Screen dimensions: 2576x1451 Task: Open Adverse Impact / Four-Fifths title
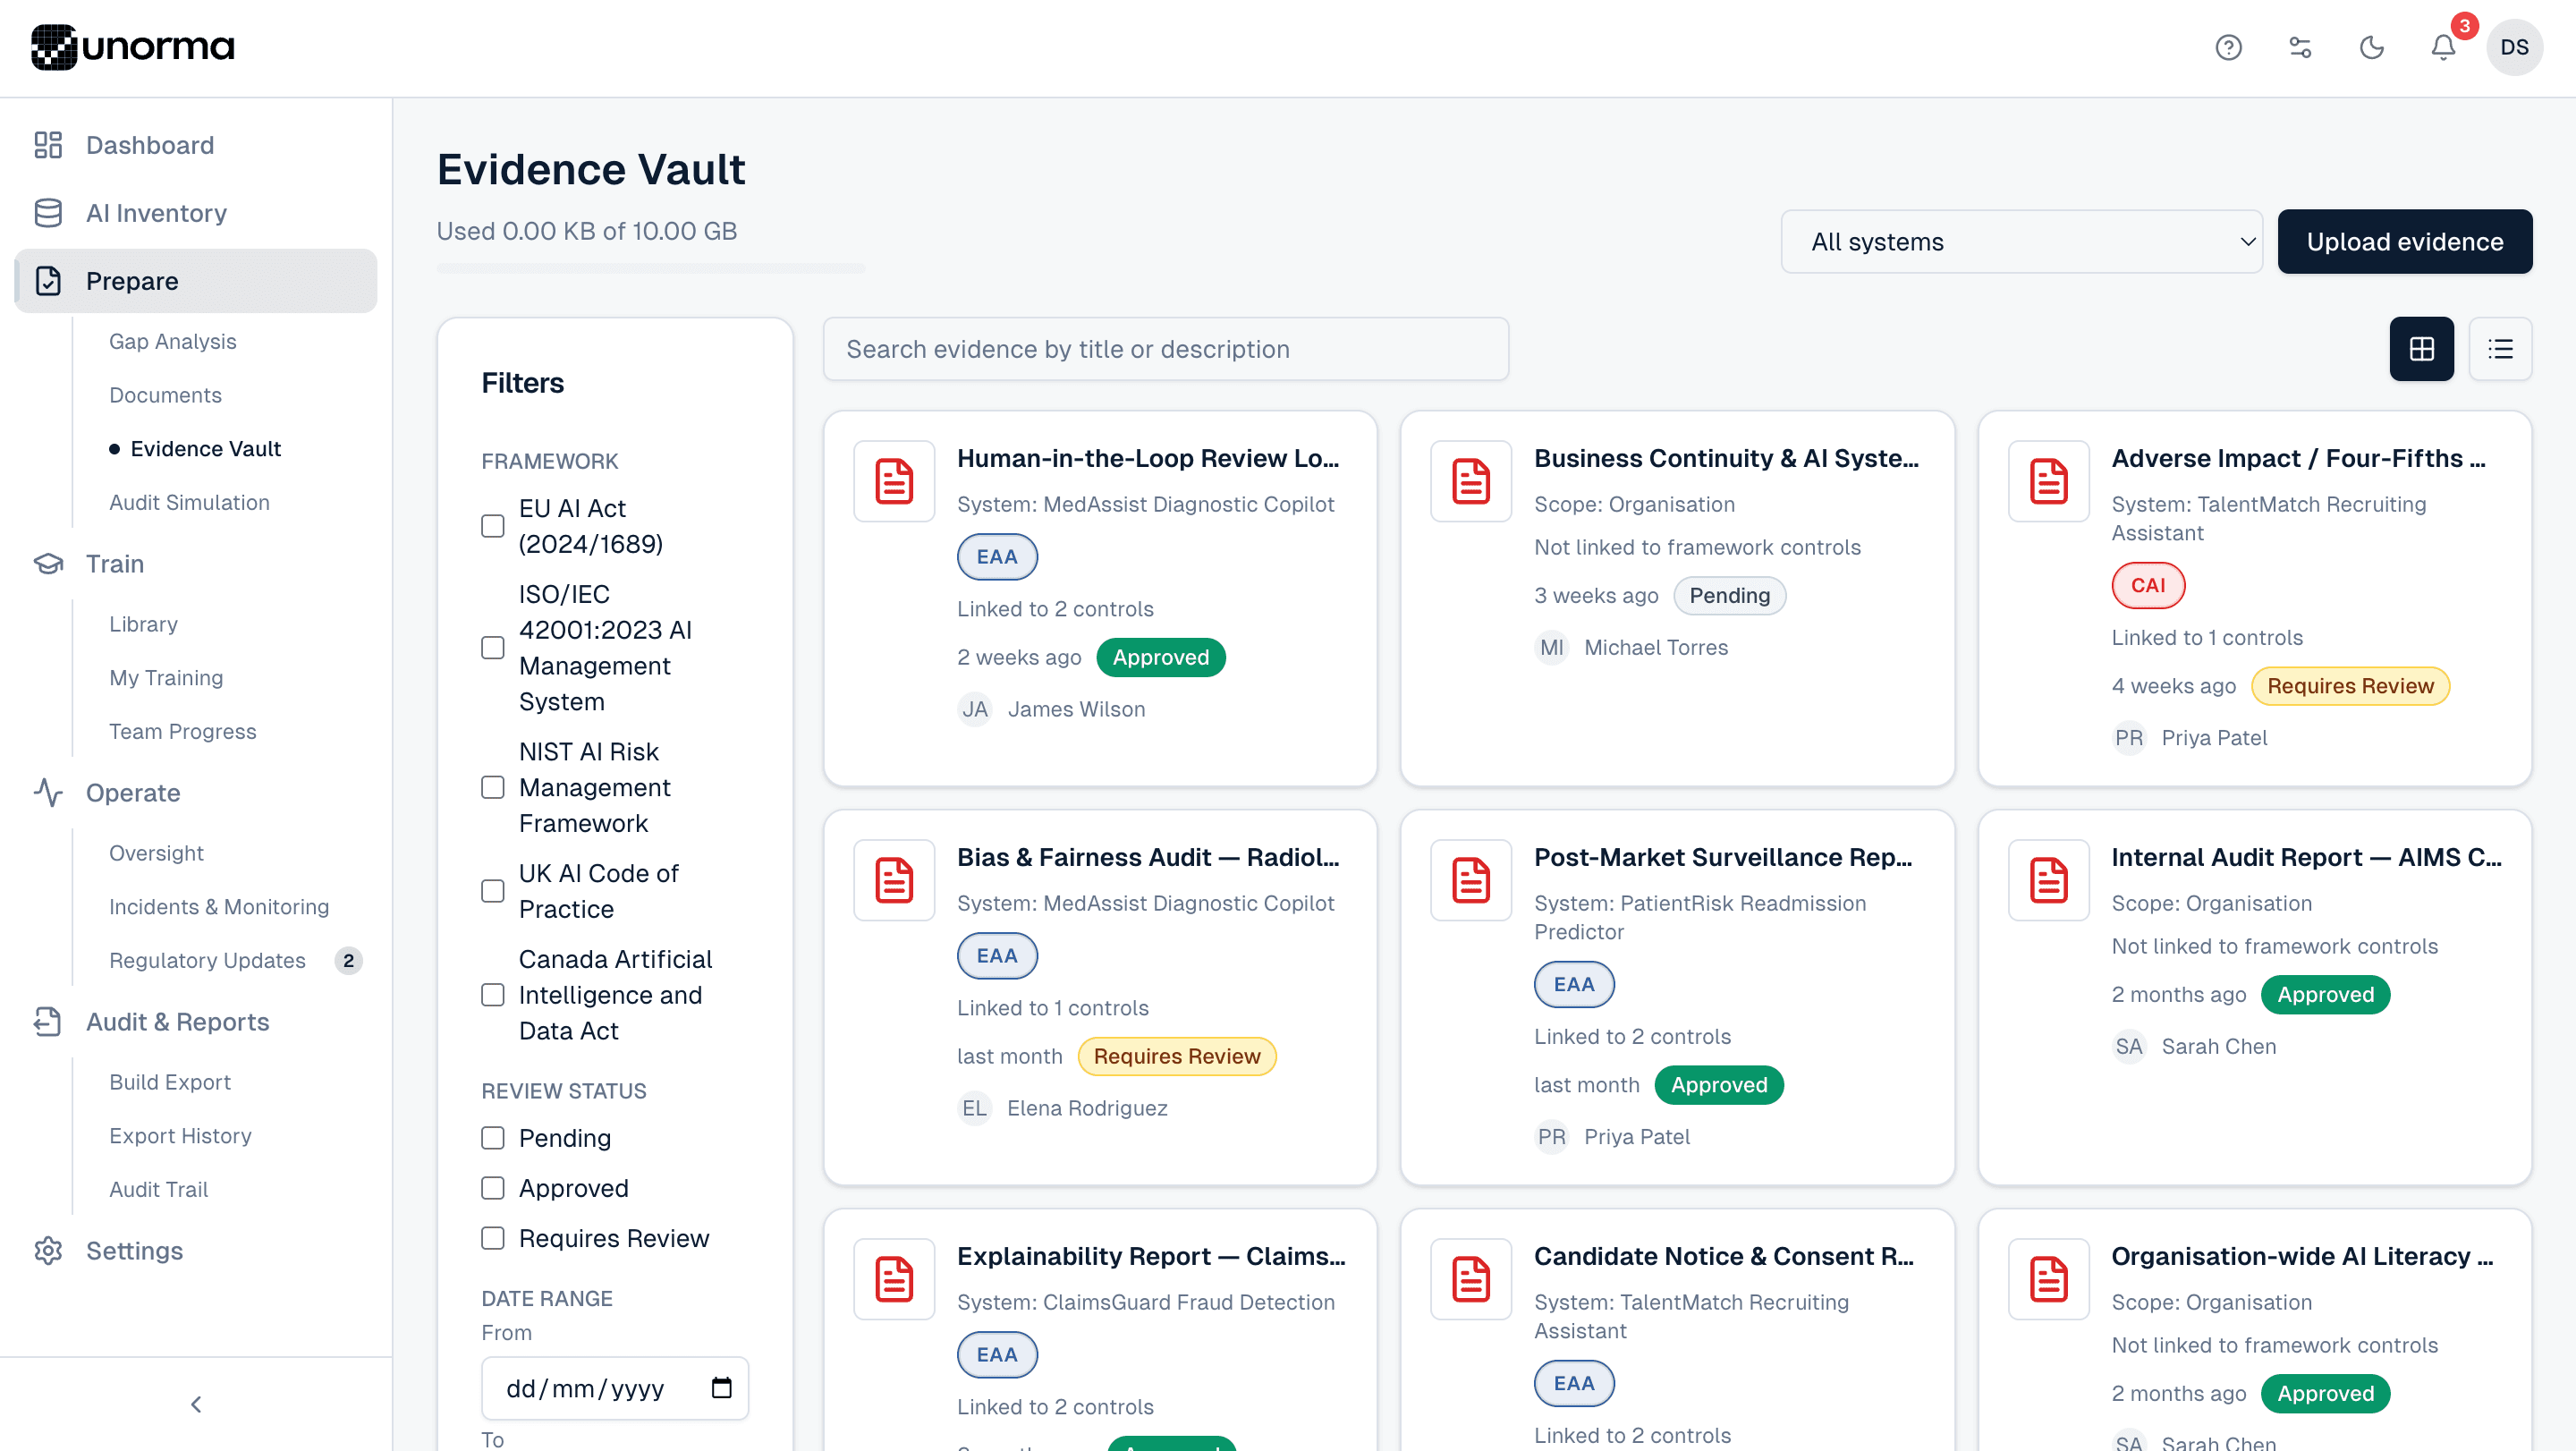pos(2298,458)
